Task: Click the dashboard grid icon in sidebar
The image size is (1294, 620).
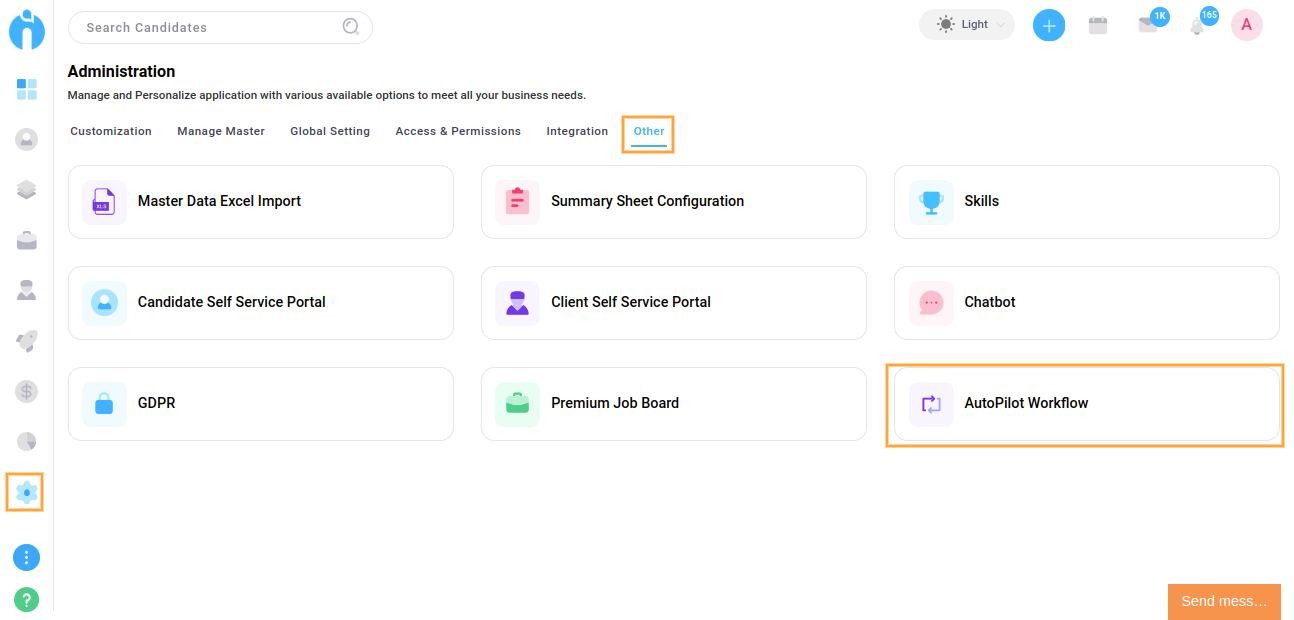Action: coord(27,90)
